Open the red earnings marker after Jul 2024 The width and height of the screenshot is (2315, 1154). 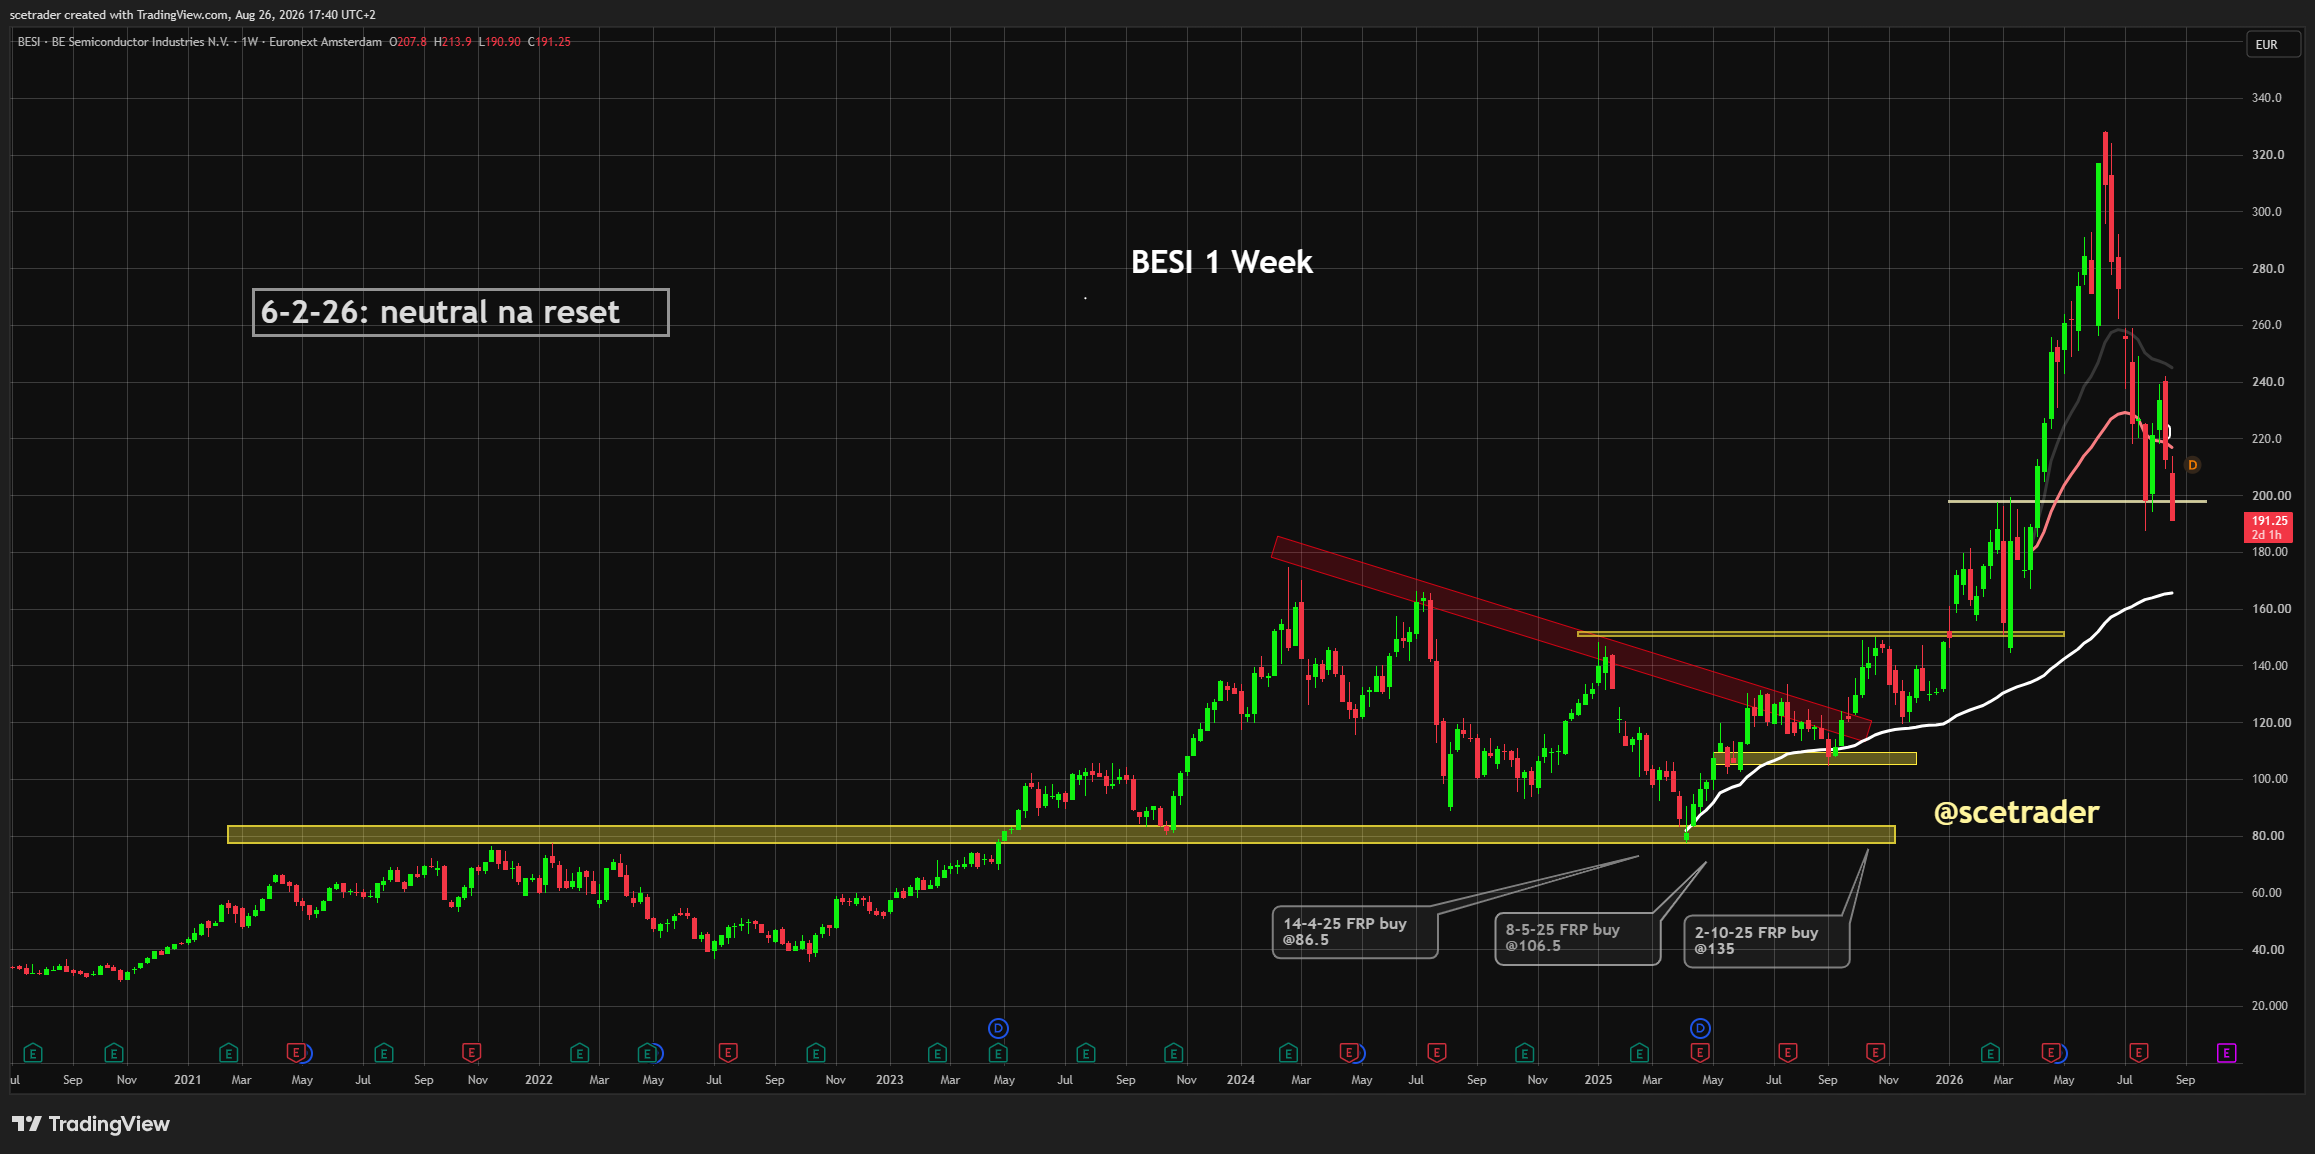1437,1052
